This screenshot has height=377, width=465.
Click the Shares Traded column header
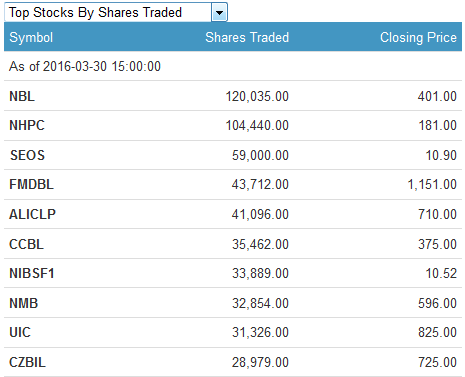pos(247,37)
